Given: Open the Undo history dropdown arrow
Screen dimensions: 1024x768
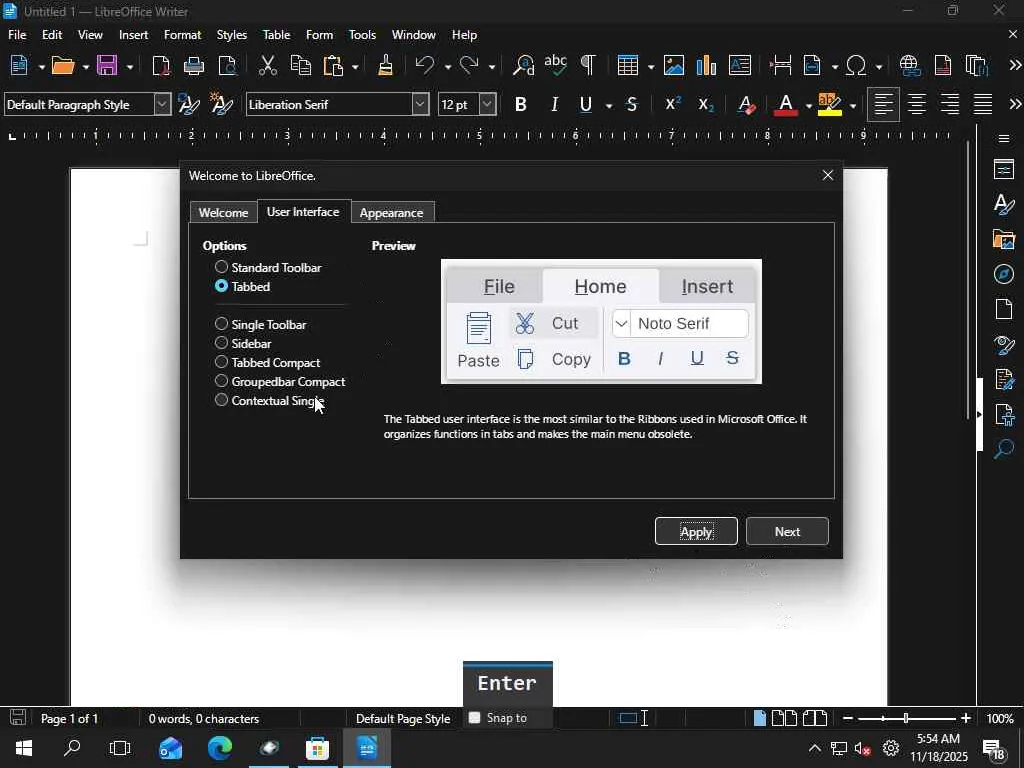Looking at the screenshot, I should point(447,67).
